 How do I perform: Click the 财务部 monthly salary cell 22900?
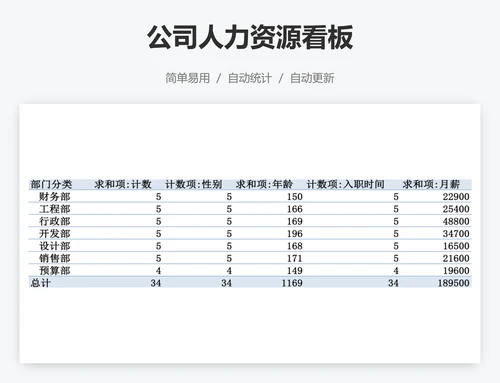coord(456,197)
